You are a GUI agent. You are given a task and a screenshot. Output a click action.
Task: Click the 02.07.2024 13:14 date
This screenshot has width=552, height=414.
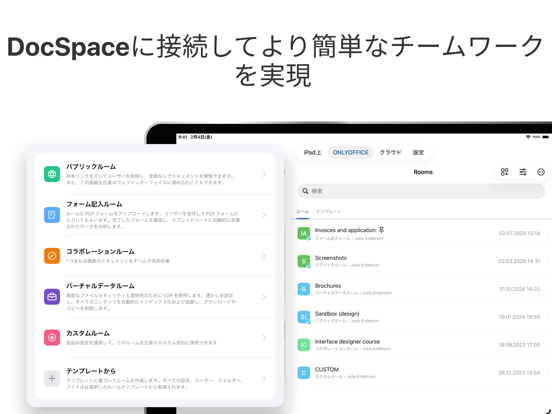(x=519, y=233)
